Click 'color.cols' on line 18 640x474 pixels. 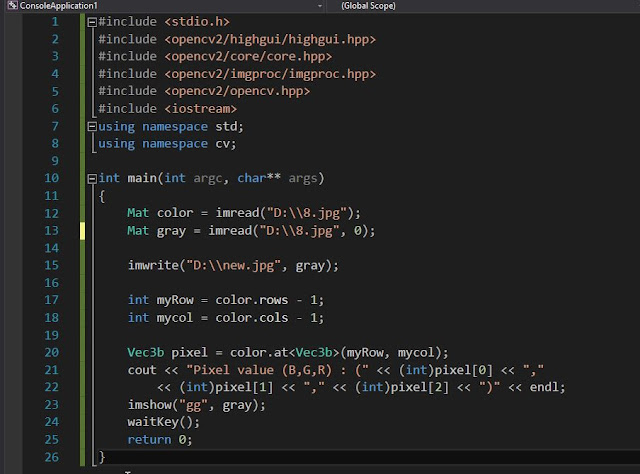coord(252,318)
